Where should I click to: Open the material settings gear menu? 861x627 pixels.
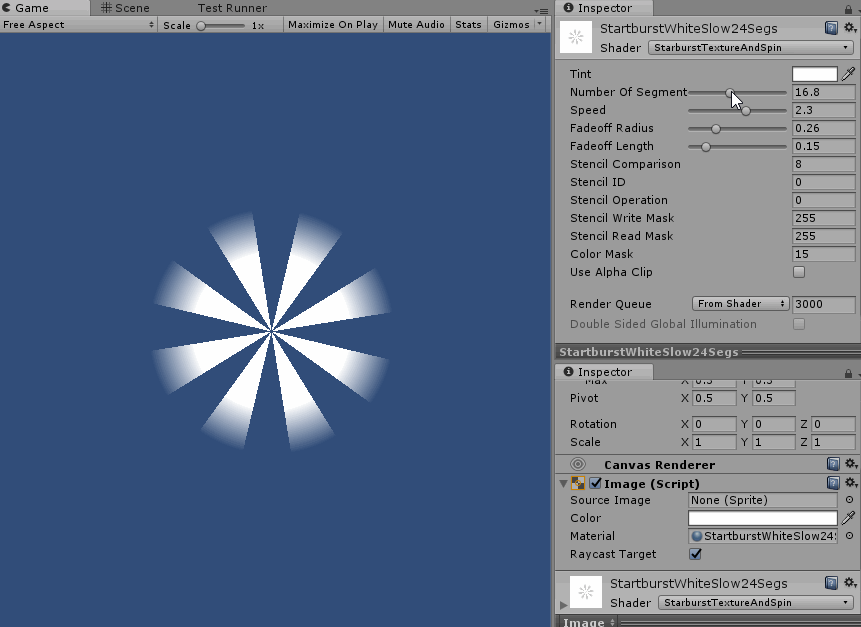(850, 27)
